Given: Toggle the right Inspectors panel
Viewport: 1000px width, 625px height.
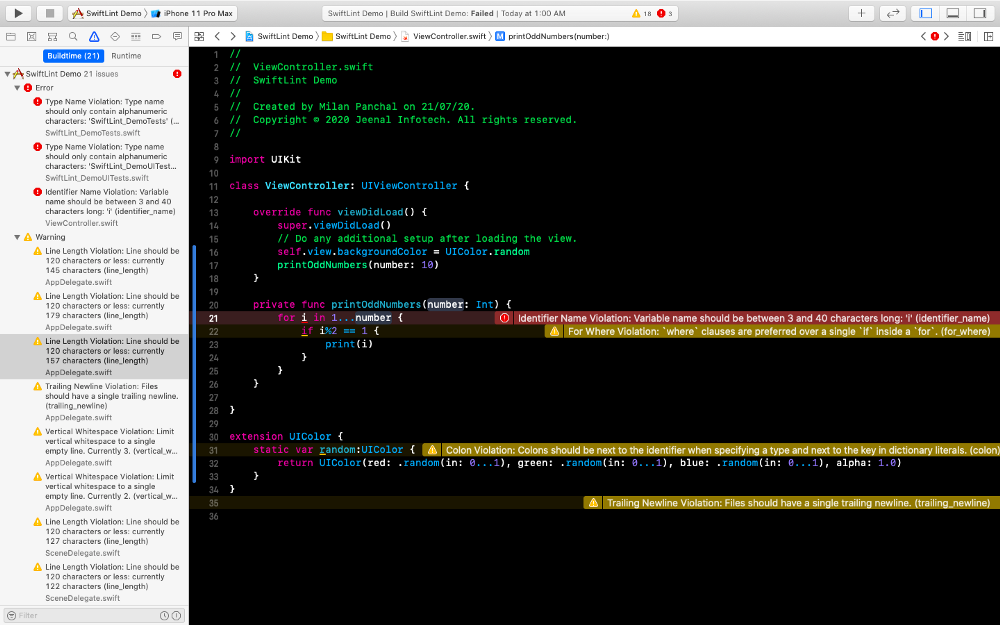Looking at the screenshot, I should click(979, 13).
